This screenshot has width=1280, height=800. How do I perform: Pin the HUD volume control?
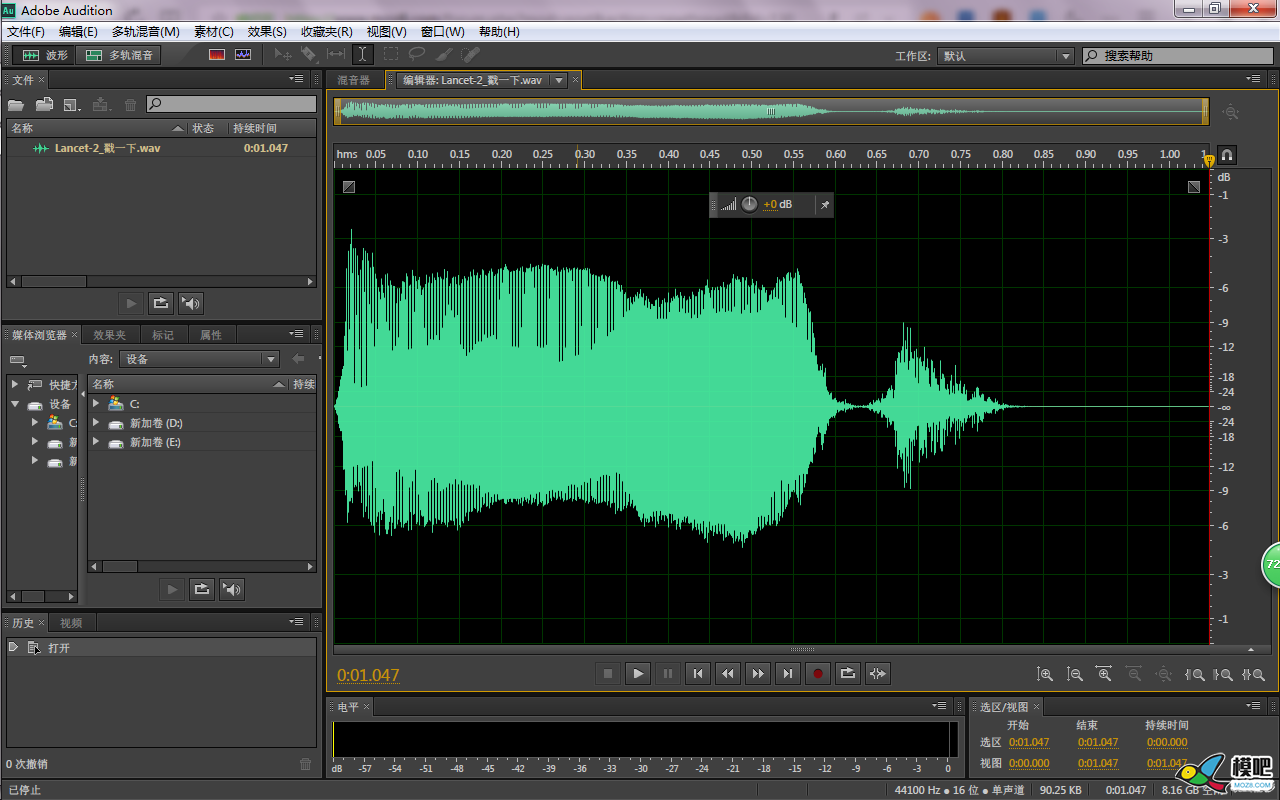coord(825,204)
